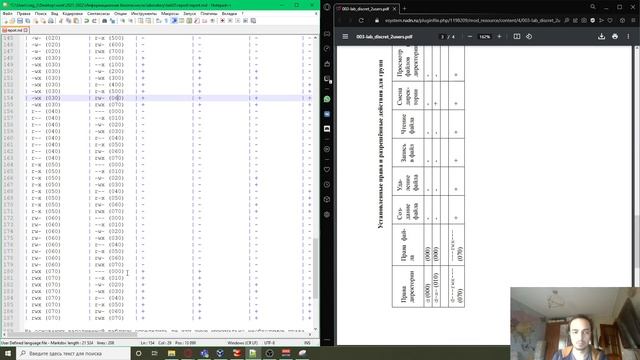
Task: Open the Кодировки menu in Notepad++
Action: coord(73,13)
